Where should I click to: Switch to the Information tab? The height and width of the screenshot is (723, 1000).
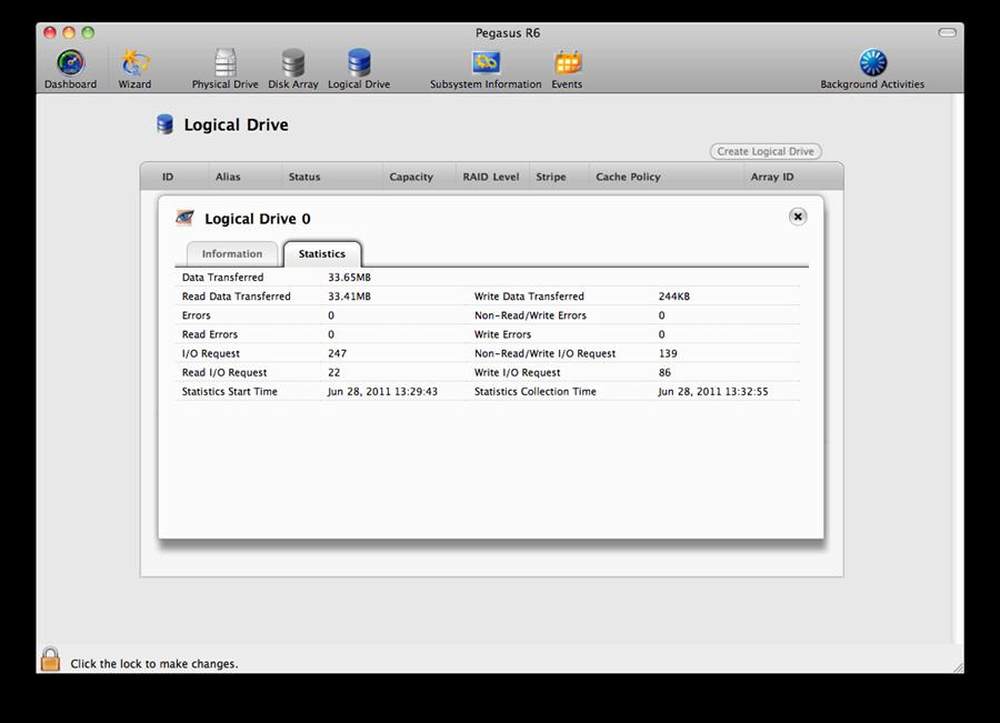(x=232, y=254)
